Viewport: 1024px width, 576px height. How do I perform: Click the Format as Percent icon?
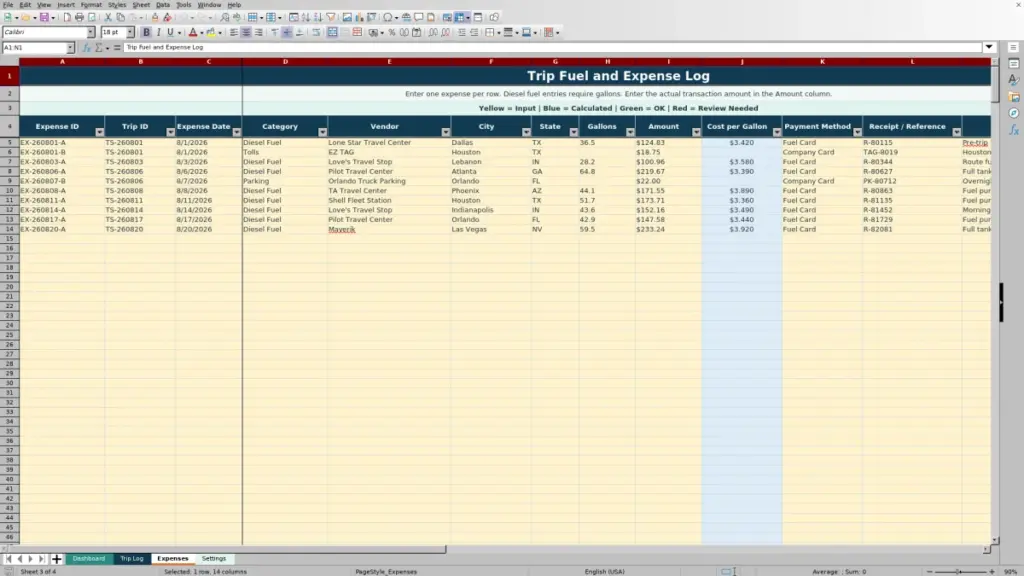click(392, 33)
